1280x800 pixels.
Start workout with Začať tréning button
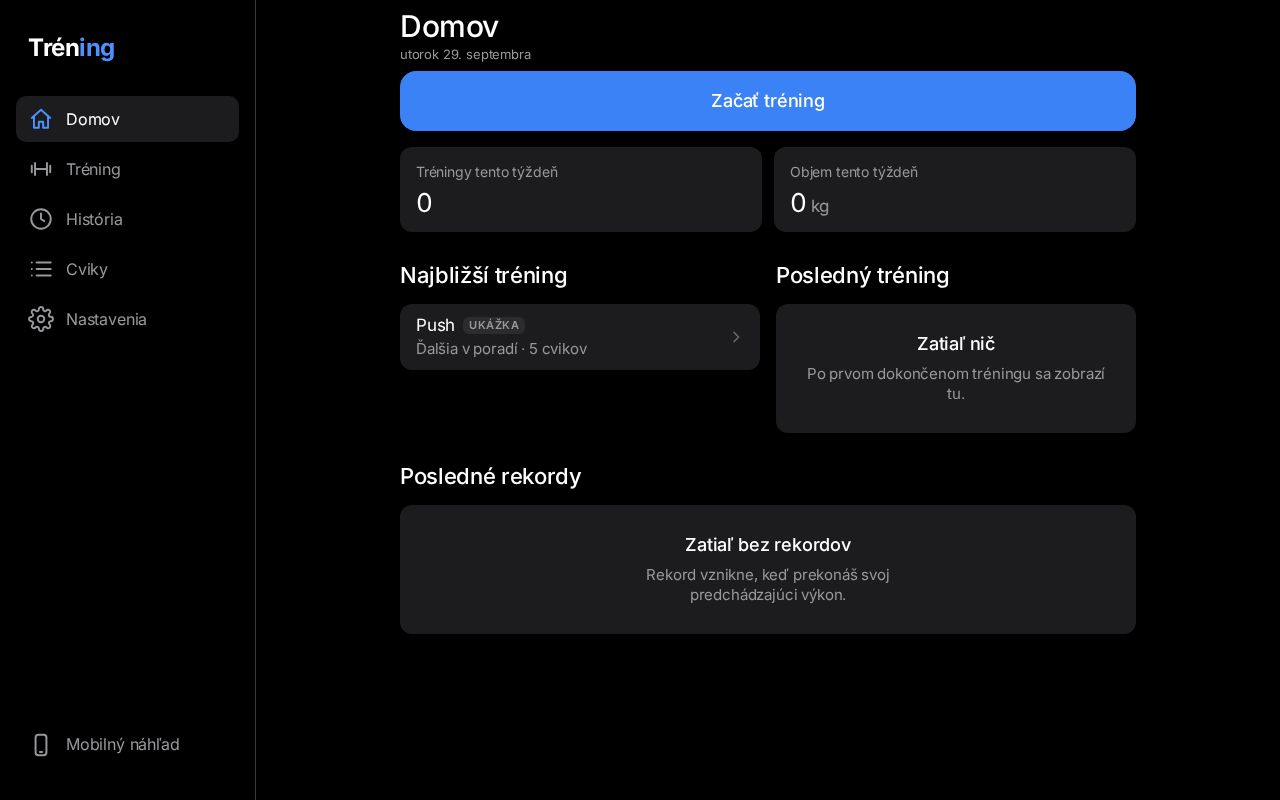[x=768, y=101]
